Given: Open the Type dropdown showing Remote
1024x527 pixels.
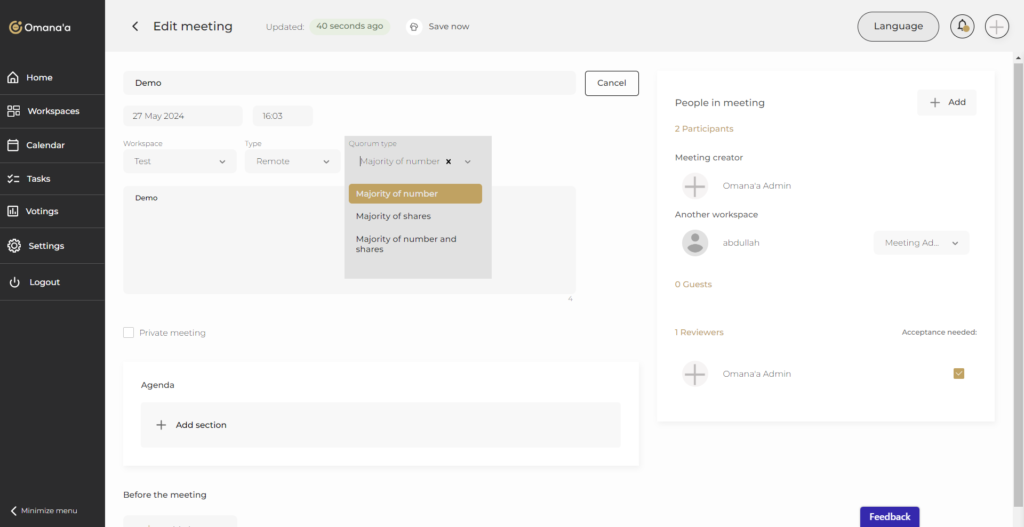Looking at the screenshot, I should tap(292, 161).
